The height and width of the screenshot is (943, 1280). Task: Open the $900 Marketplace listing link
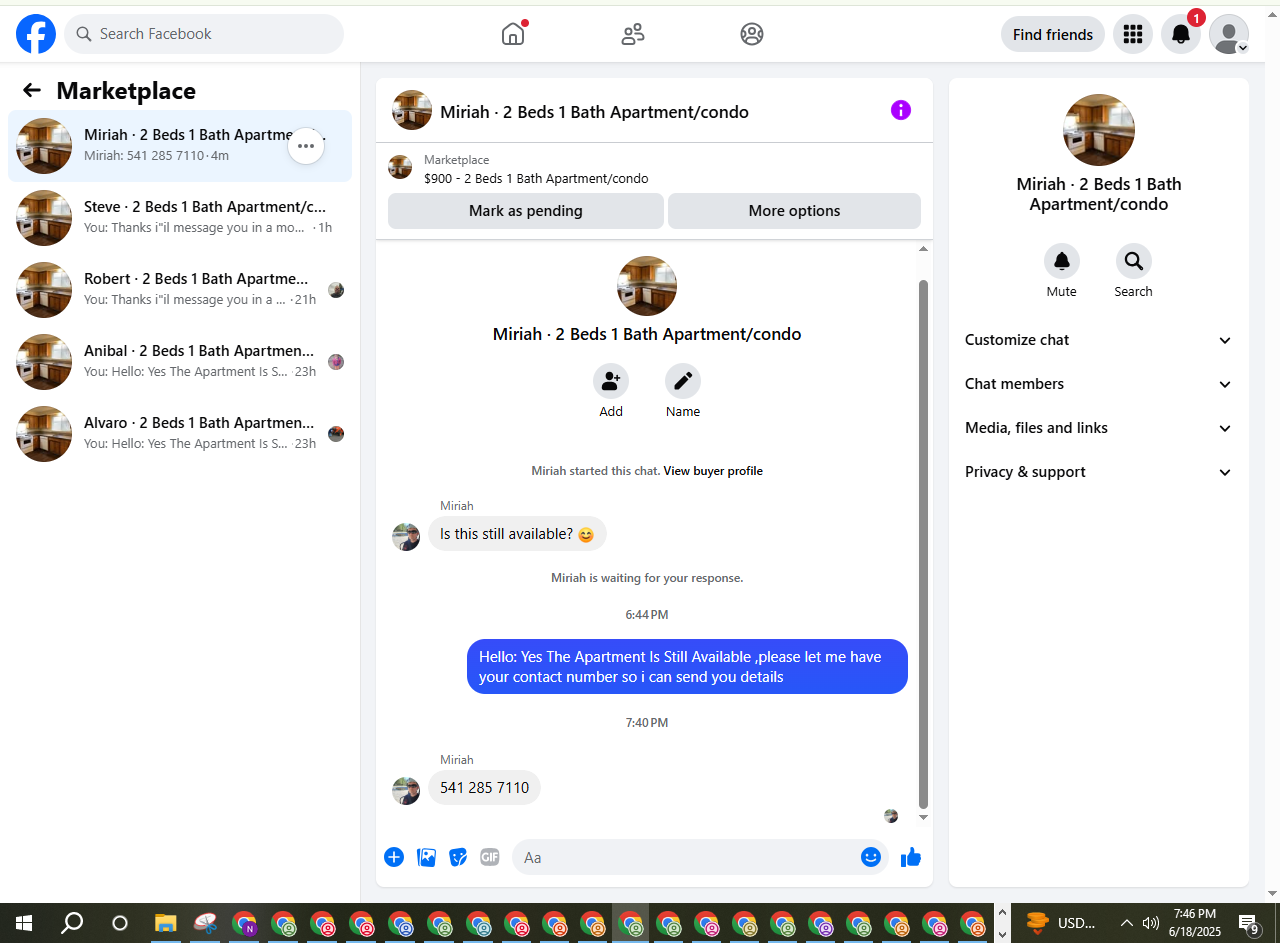tap(536, 179)
